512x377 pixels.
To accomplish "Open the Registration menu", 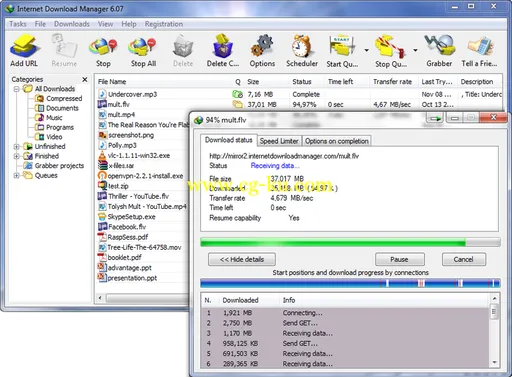I will 164,24.
